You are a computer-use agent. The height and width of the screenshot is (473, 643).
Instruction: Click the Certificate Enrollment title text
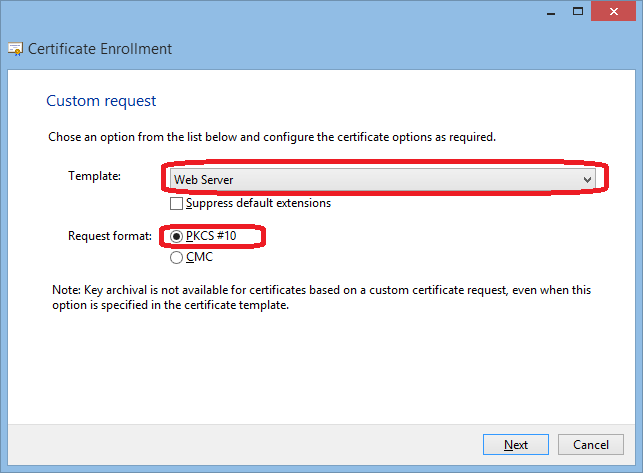coord(100,49)
